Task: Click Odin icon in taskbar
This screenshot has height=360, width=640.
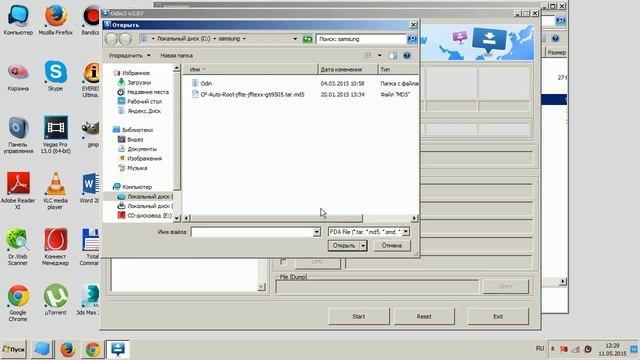Action: tap(118, 349)
